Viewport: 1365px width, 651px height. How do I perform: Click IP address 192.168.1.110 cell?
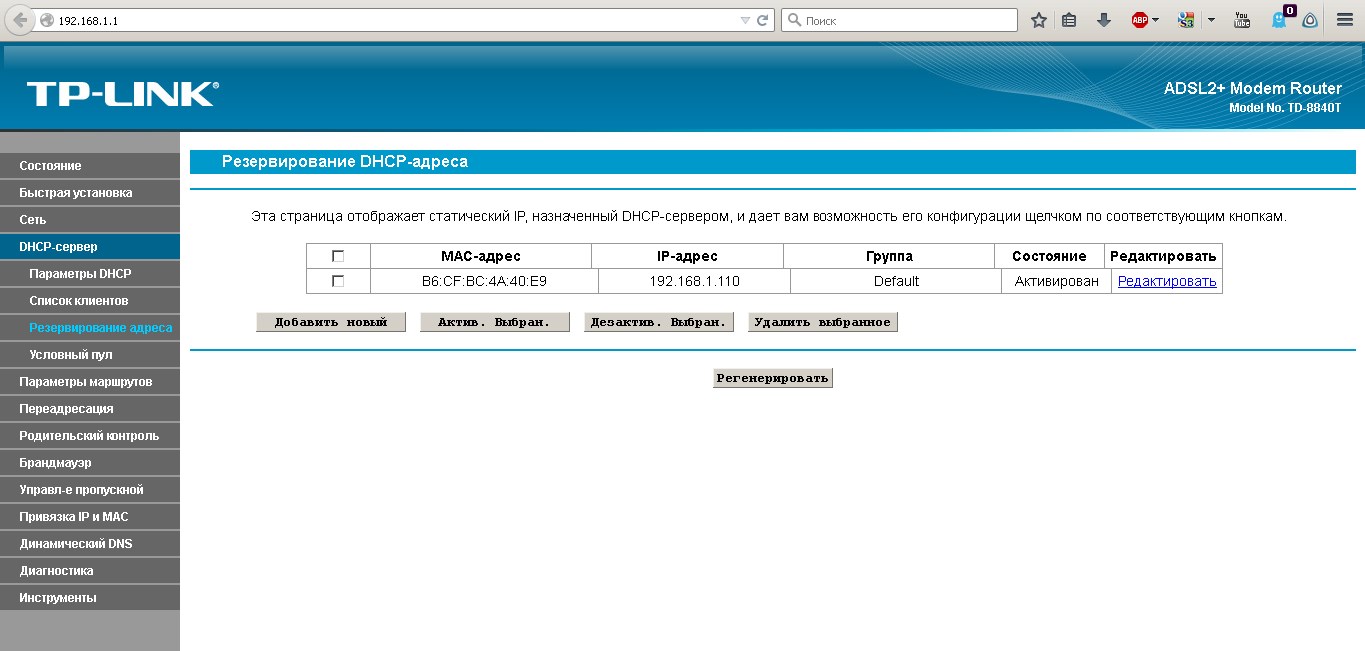[x=694, y=281]
